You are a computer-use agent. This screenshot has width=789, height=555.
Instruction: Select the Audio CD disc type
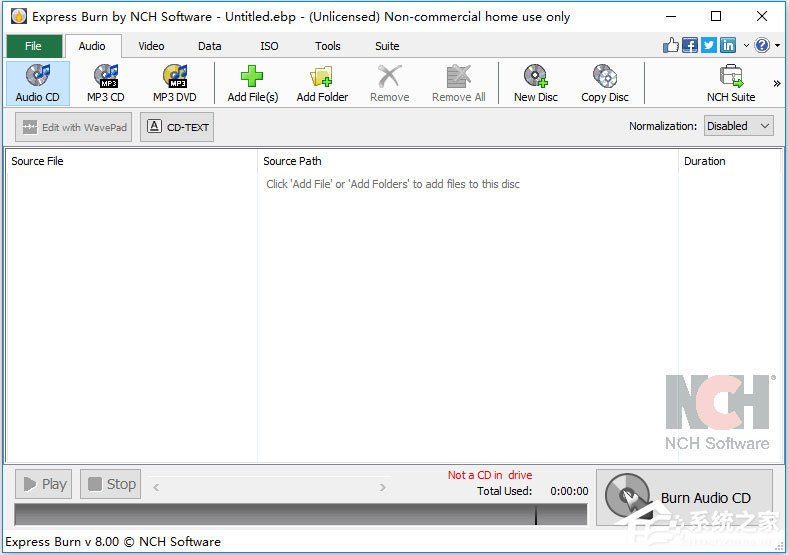(38, 84)
